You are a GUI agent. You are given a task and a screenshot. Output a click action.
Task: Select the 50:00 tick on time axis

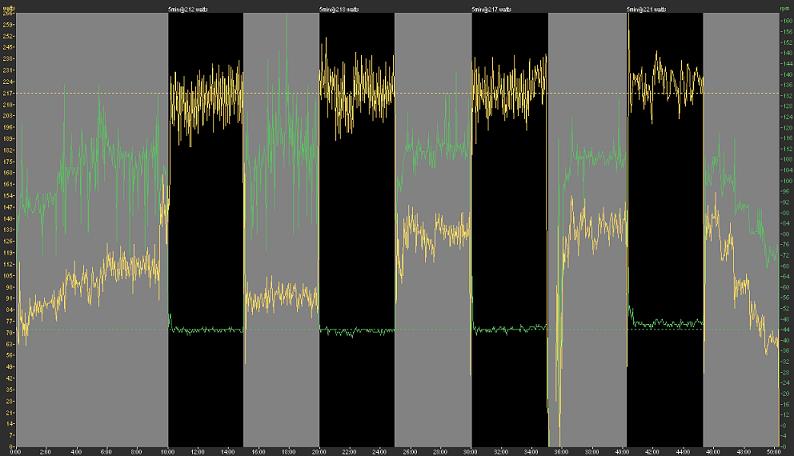tap(774, 451)
